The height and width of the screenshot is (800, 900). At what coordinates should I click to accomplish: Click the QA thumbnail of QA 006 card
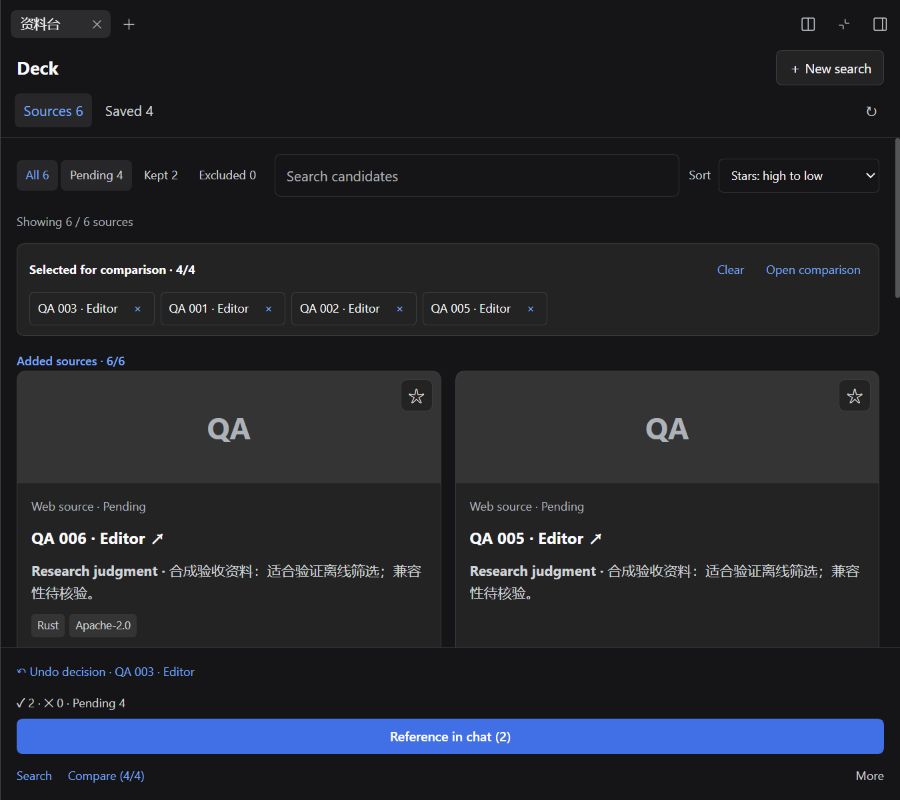pyautogui.click(x=229, y=428)
